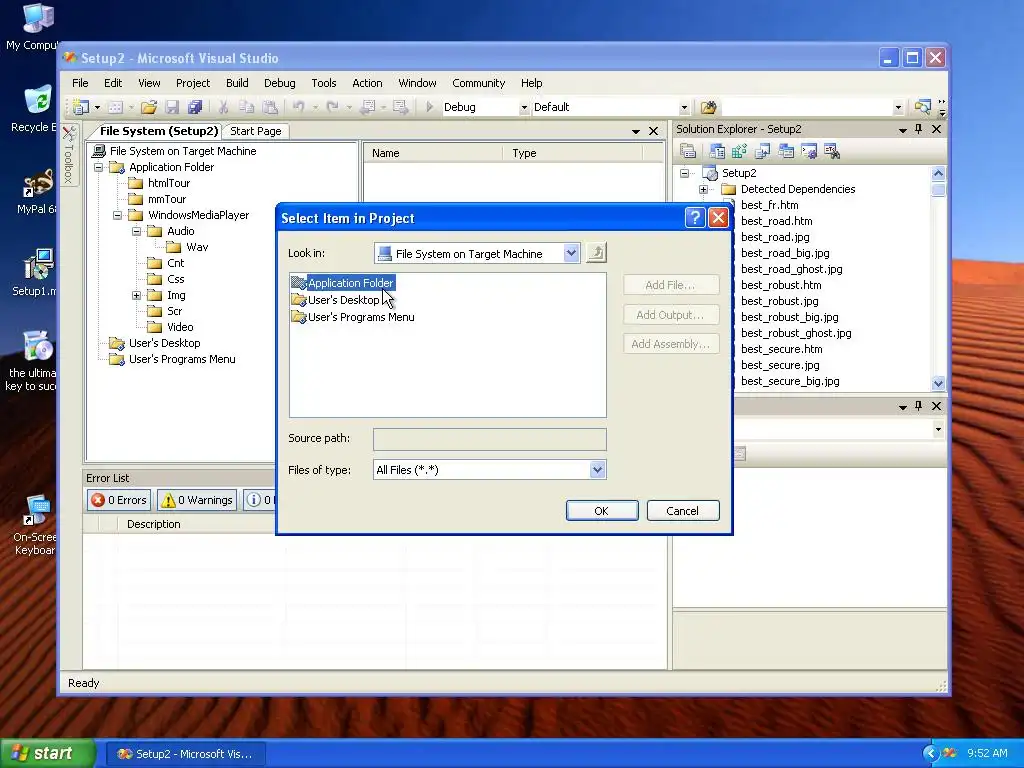Click the third Solution Explorer toolbar icon
The image size is (1024, 768).
739,152
